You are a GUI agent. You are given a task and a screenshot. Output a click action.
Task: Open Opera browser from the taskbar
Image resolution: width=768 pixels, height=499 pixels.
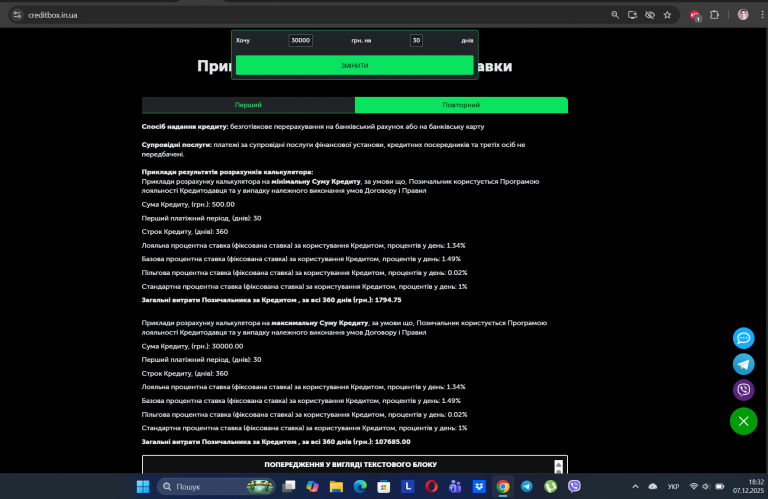pyautogui.click(x=432, y=486)
